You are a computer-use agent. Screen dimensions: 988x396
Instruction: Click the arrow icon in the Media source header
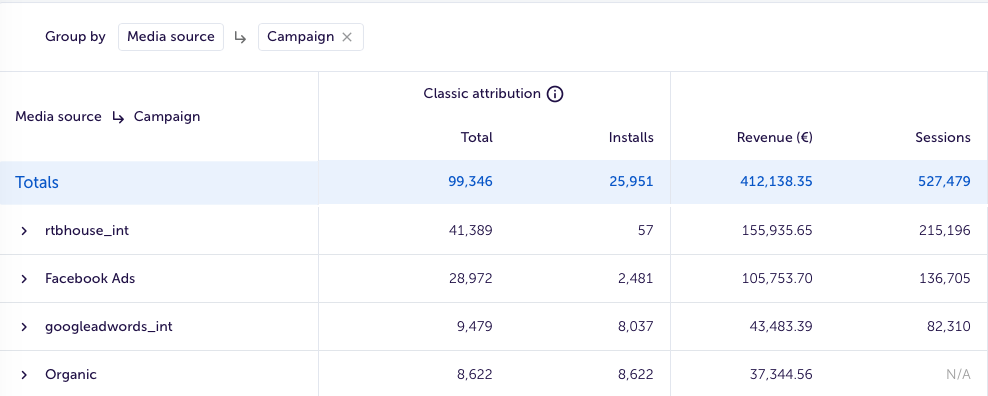(118, 117)
